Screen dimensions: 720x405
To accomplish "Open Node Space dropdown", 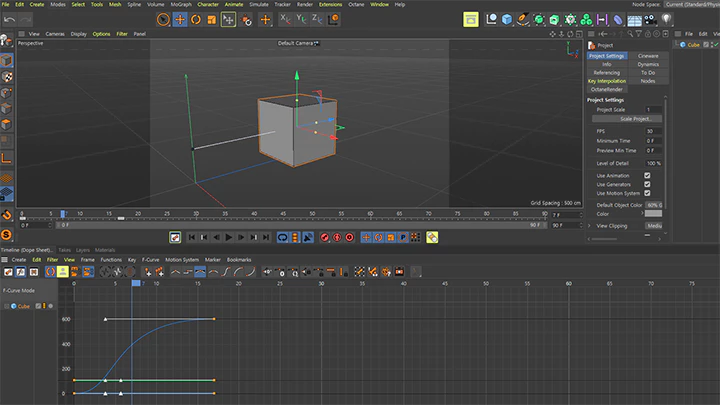I will coord(692,4).
